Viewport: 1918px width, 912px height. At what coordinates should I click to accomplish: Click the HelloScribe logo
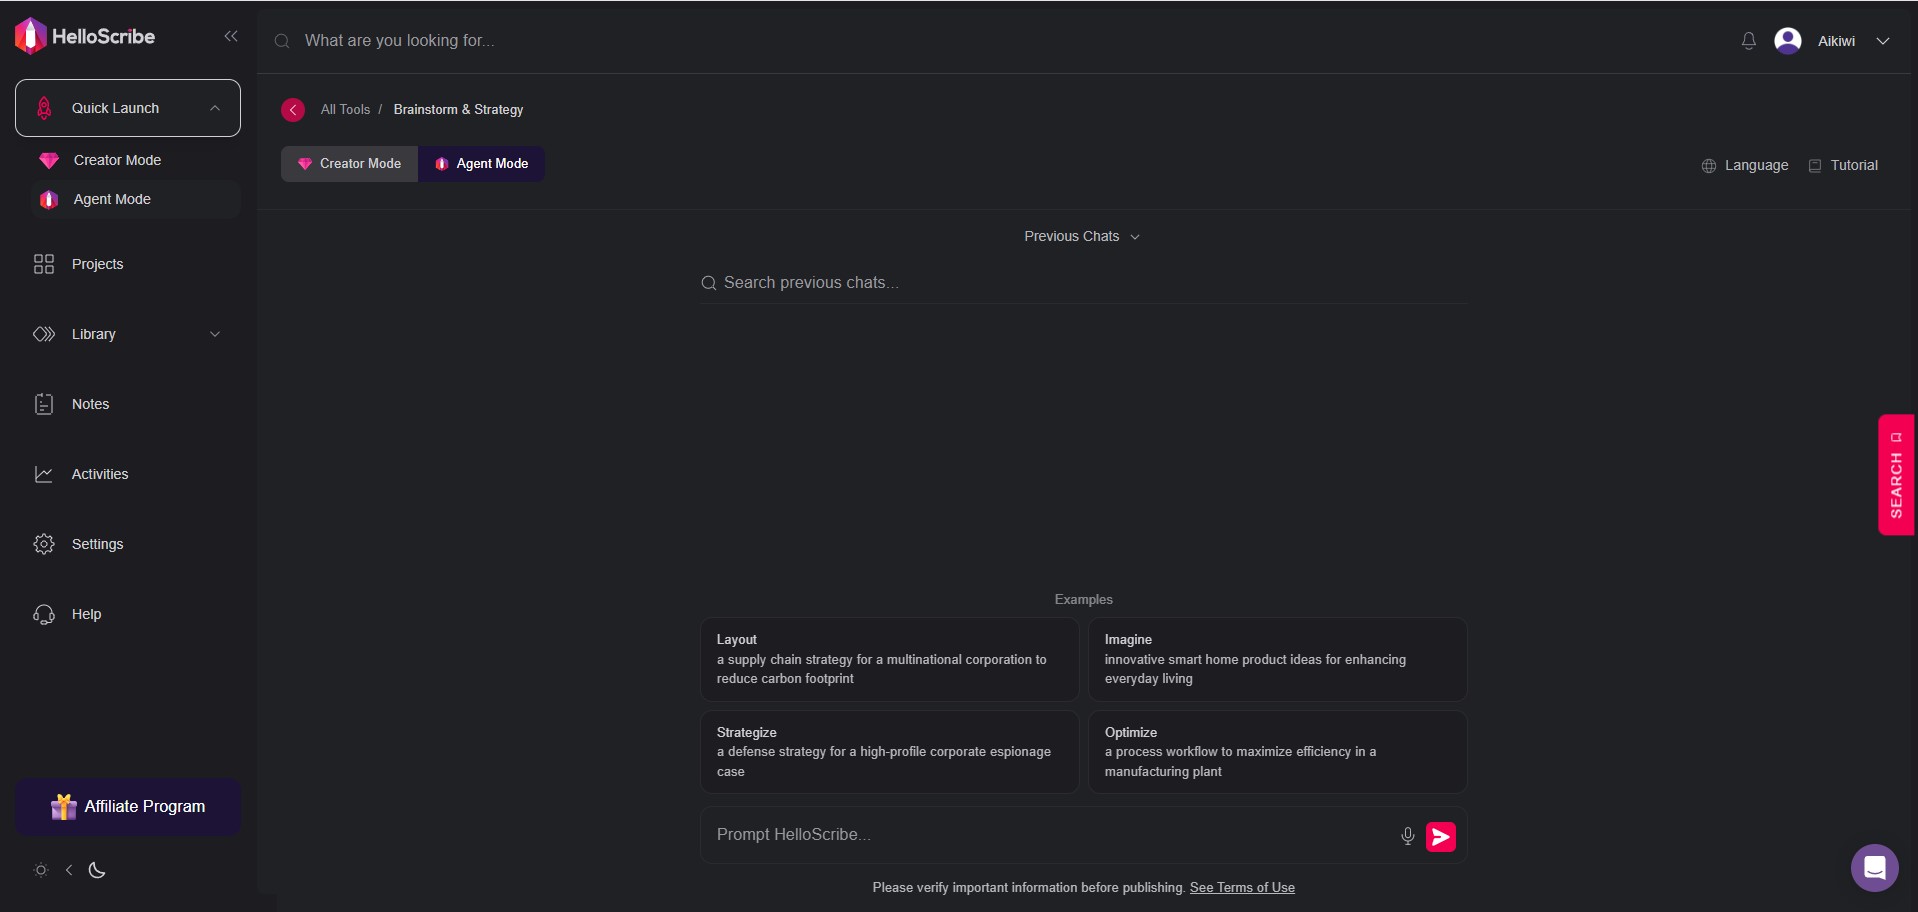(85, 37)
